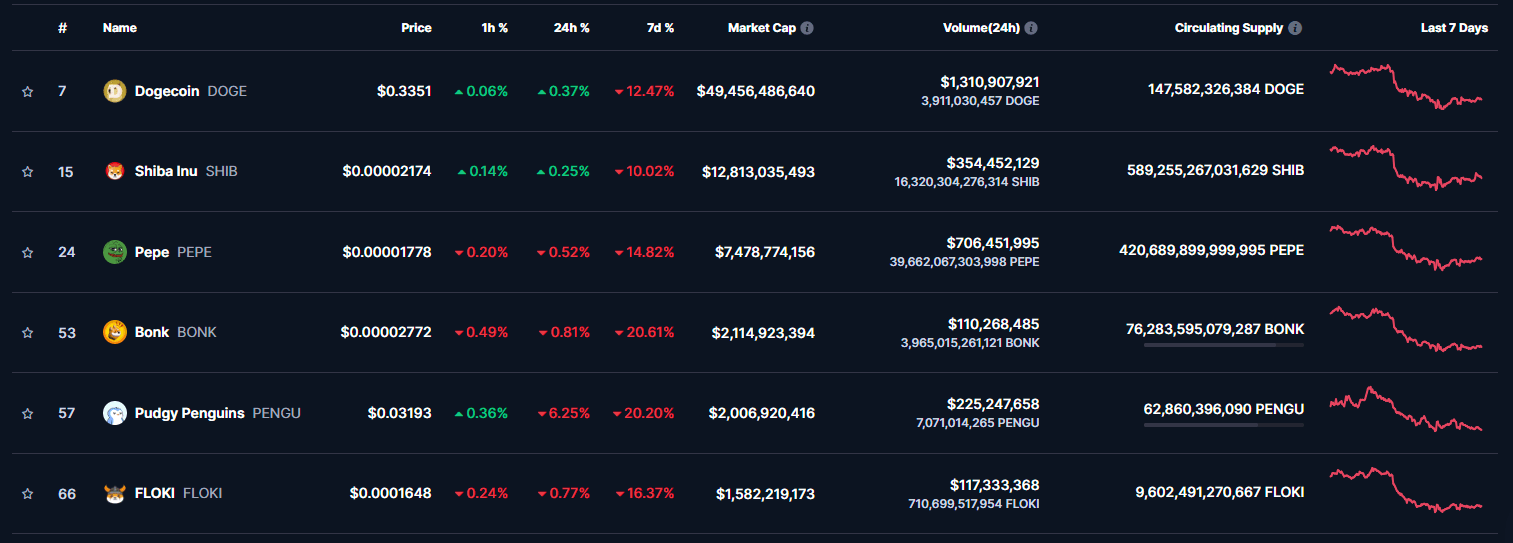This screenshot has width=1513, height=543.
Task: Click Bonk's circulating supply progress bar
Action: [1223, 345]
